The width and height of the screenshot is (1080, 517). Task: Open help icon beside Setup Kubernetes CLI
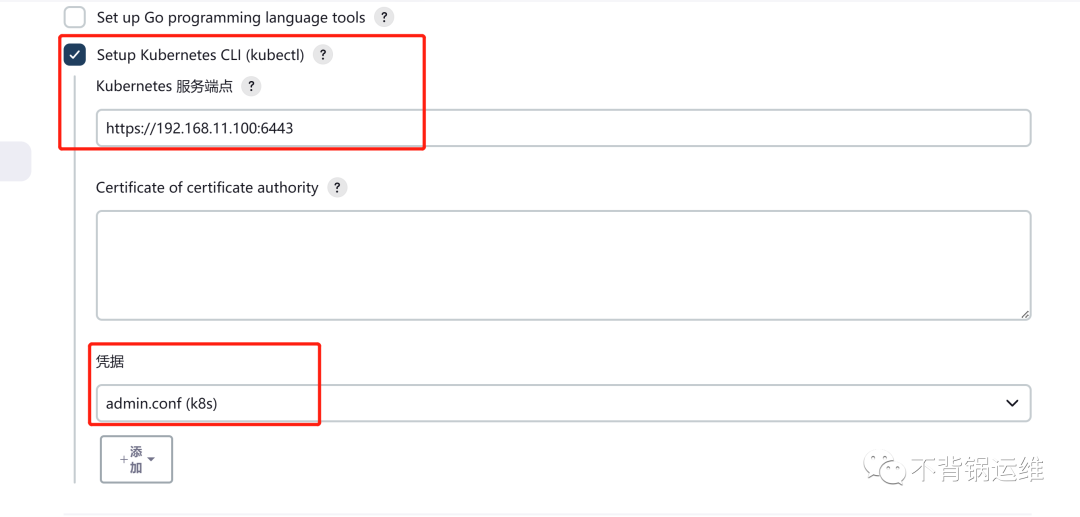click(x=322, y=55)
